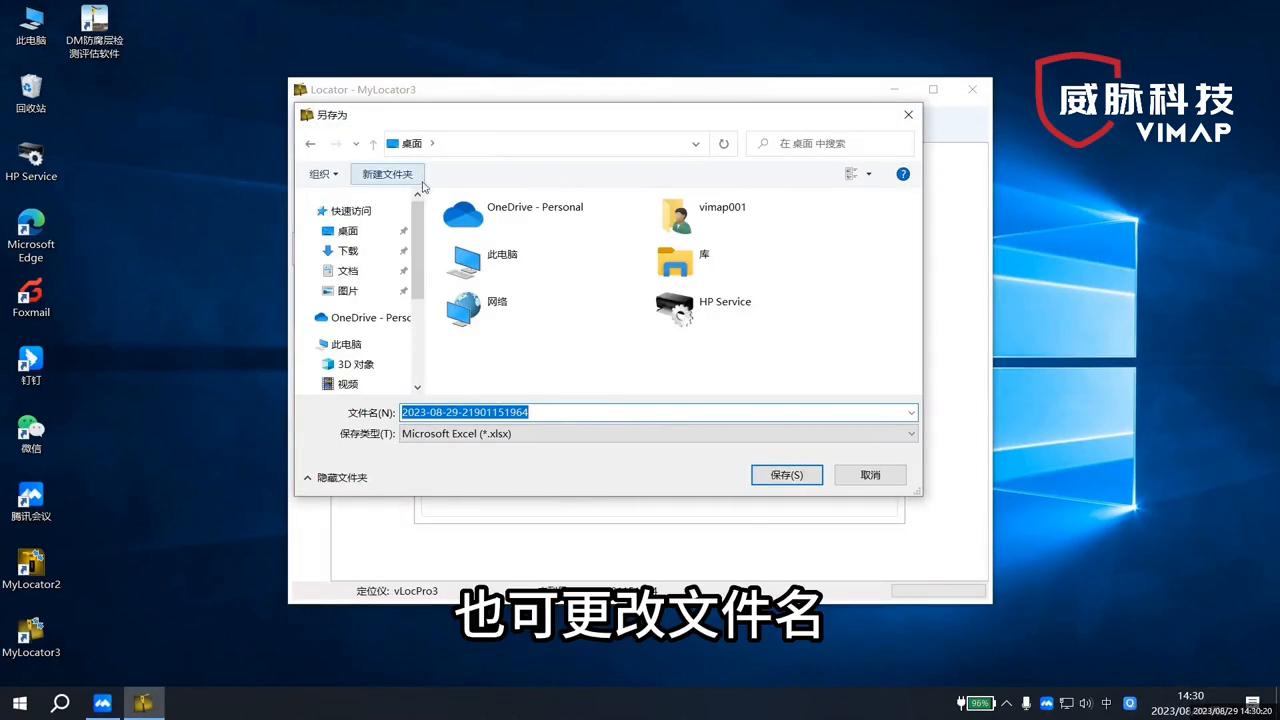Select 3D 对象 in the navigation tree

click(x=355, y=364)
